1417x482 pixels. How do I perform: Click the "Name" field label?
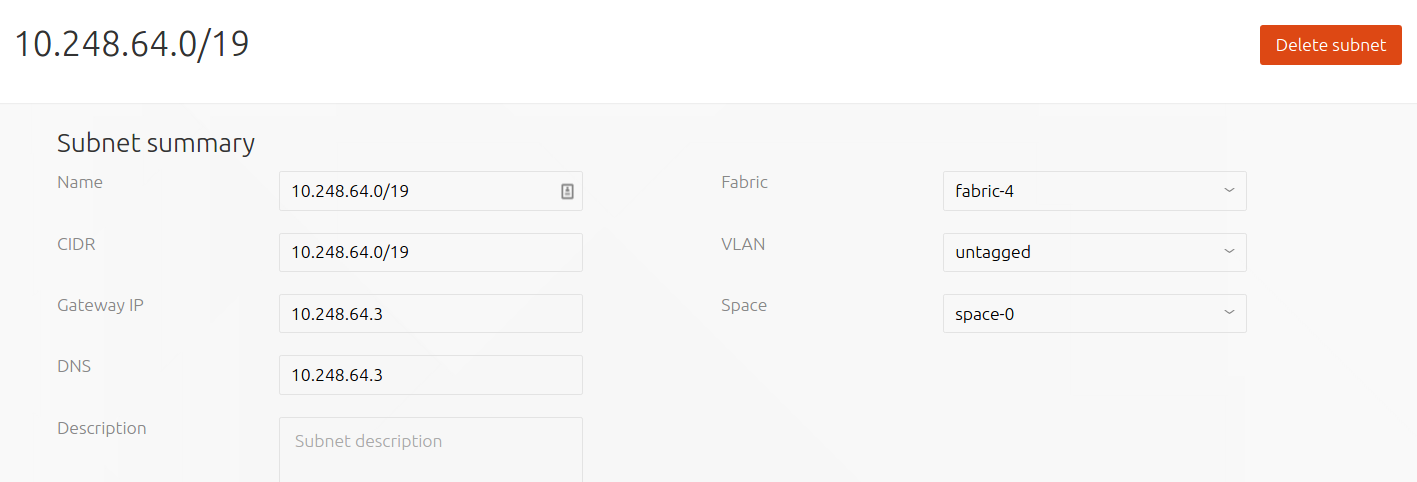[x=80, y=182]
